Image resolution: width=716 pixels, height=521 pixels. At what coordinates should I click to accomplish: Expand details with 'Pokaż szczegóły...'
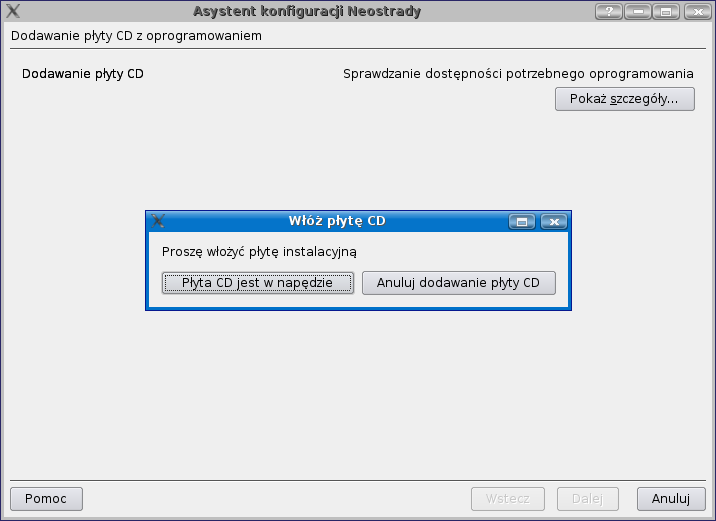[x=624, y=99]
